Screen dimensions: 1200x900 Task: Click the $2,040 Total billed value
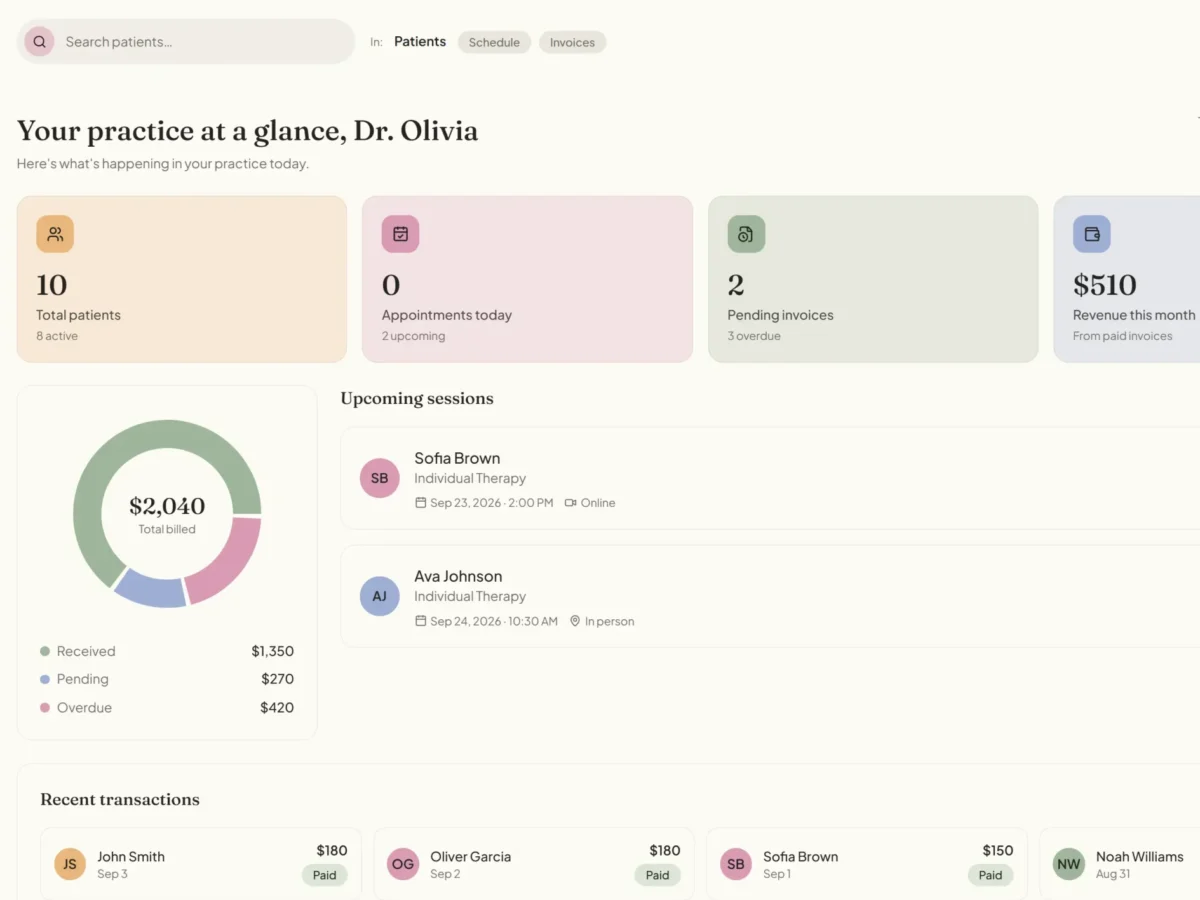167,506
